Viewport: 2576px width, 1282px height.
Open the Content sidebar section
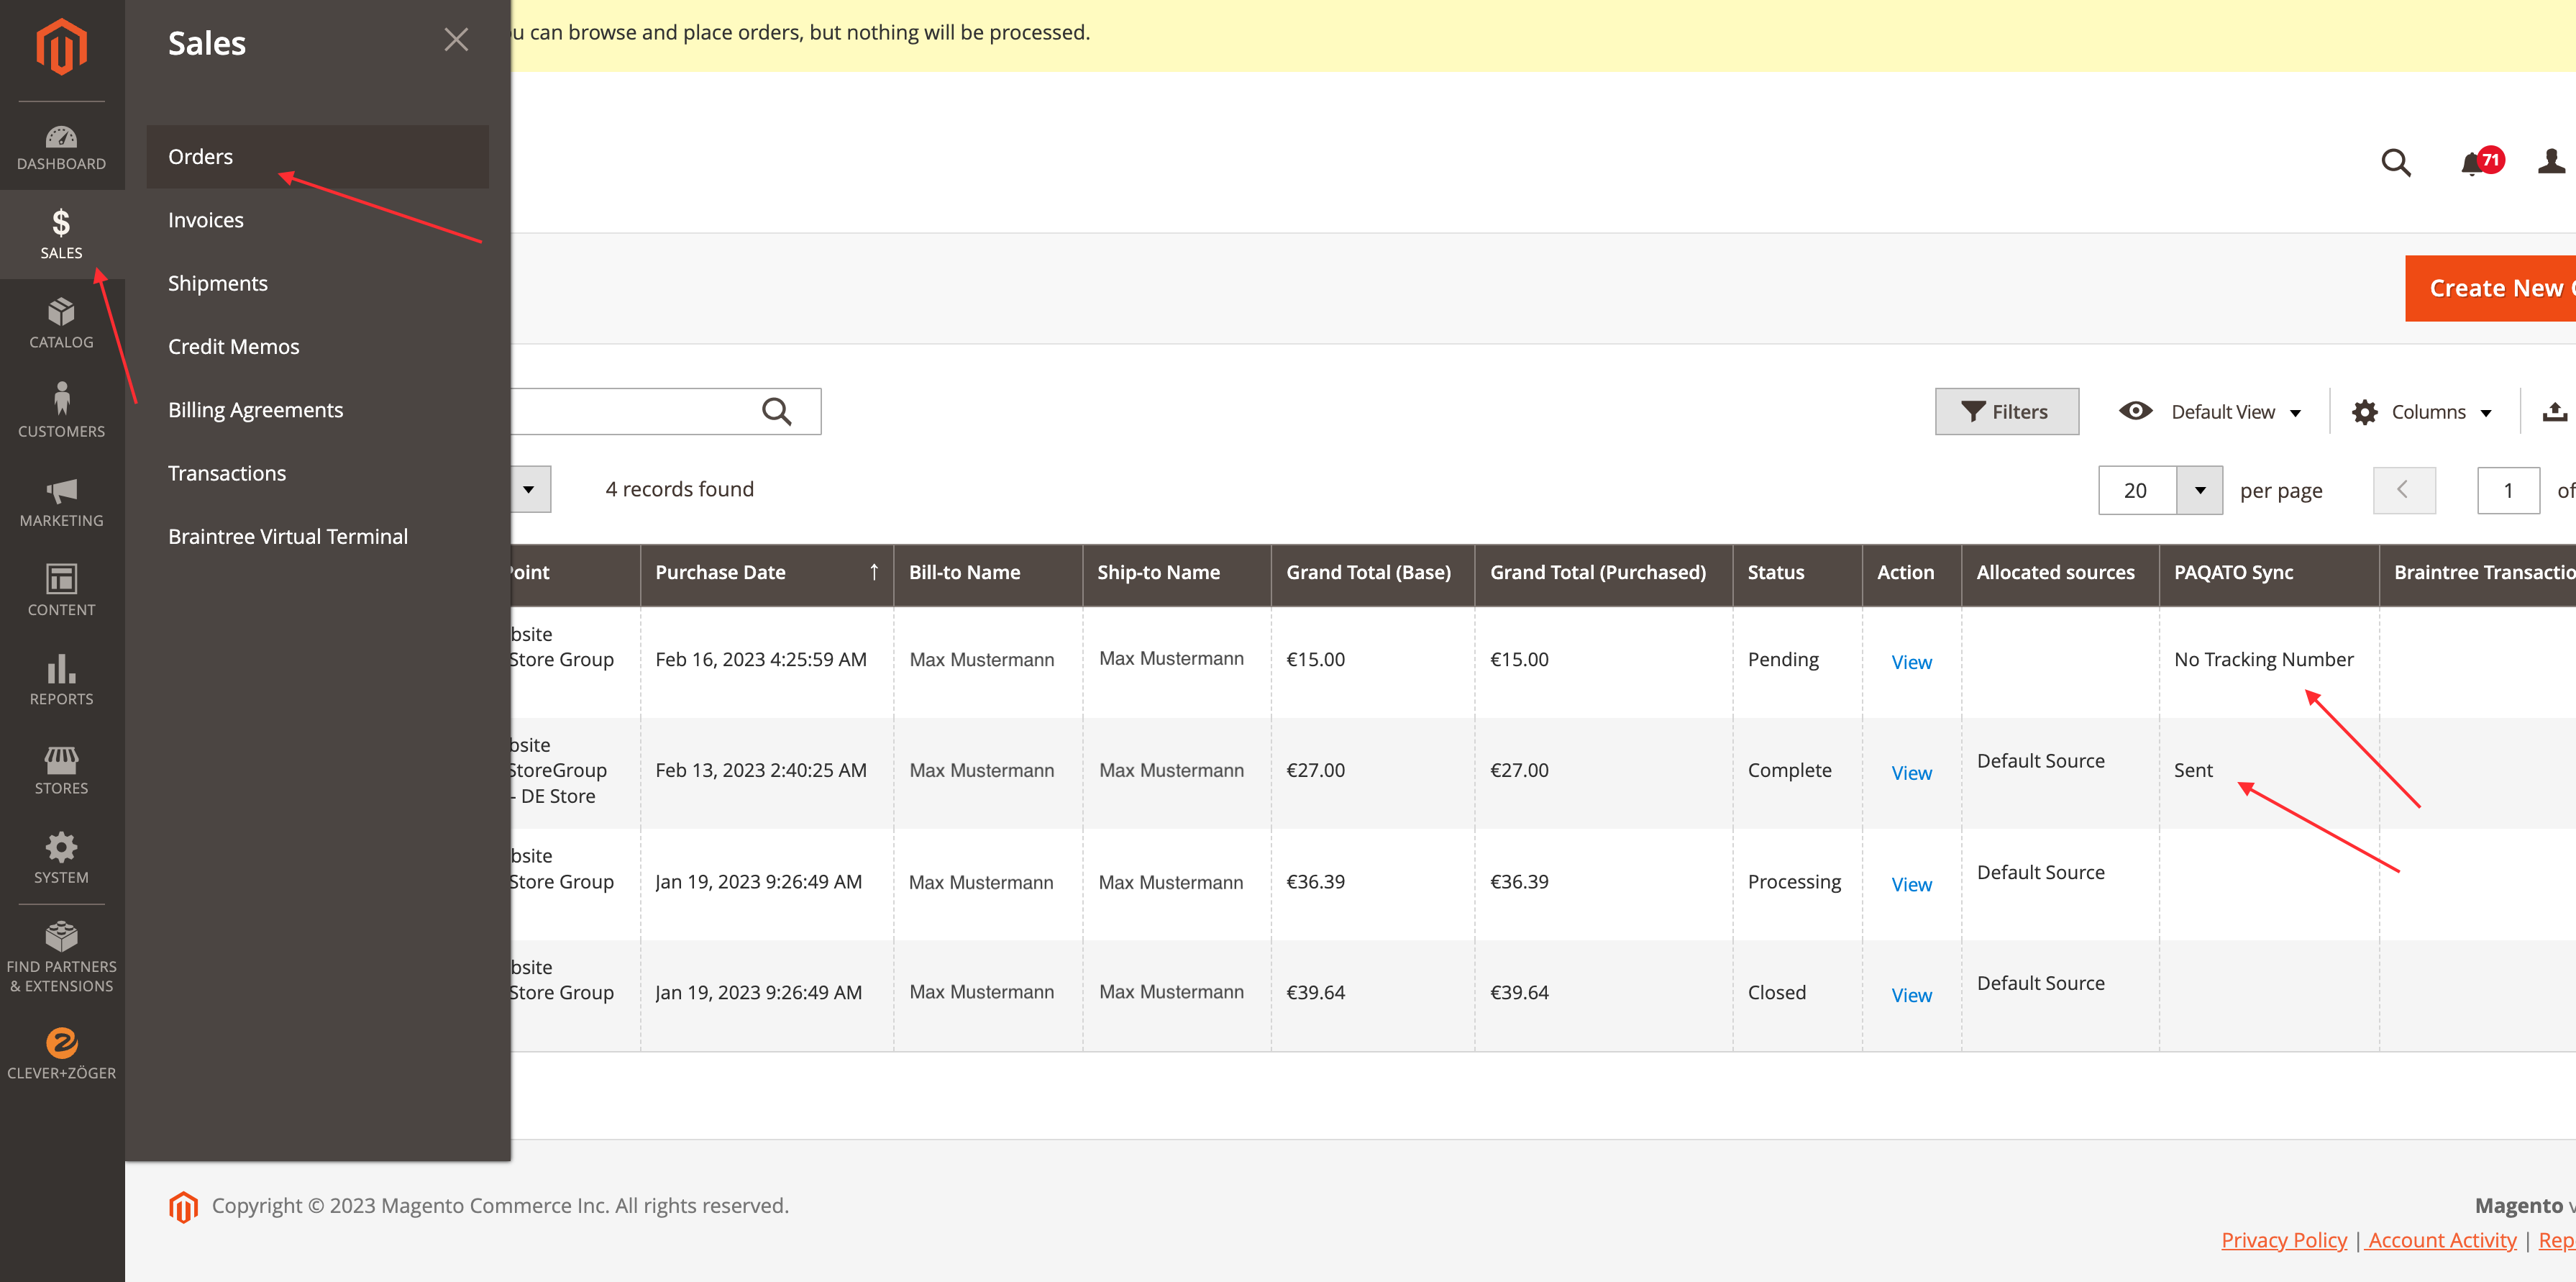pyautogui.click(x=62, y=591)
